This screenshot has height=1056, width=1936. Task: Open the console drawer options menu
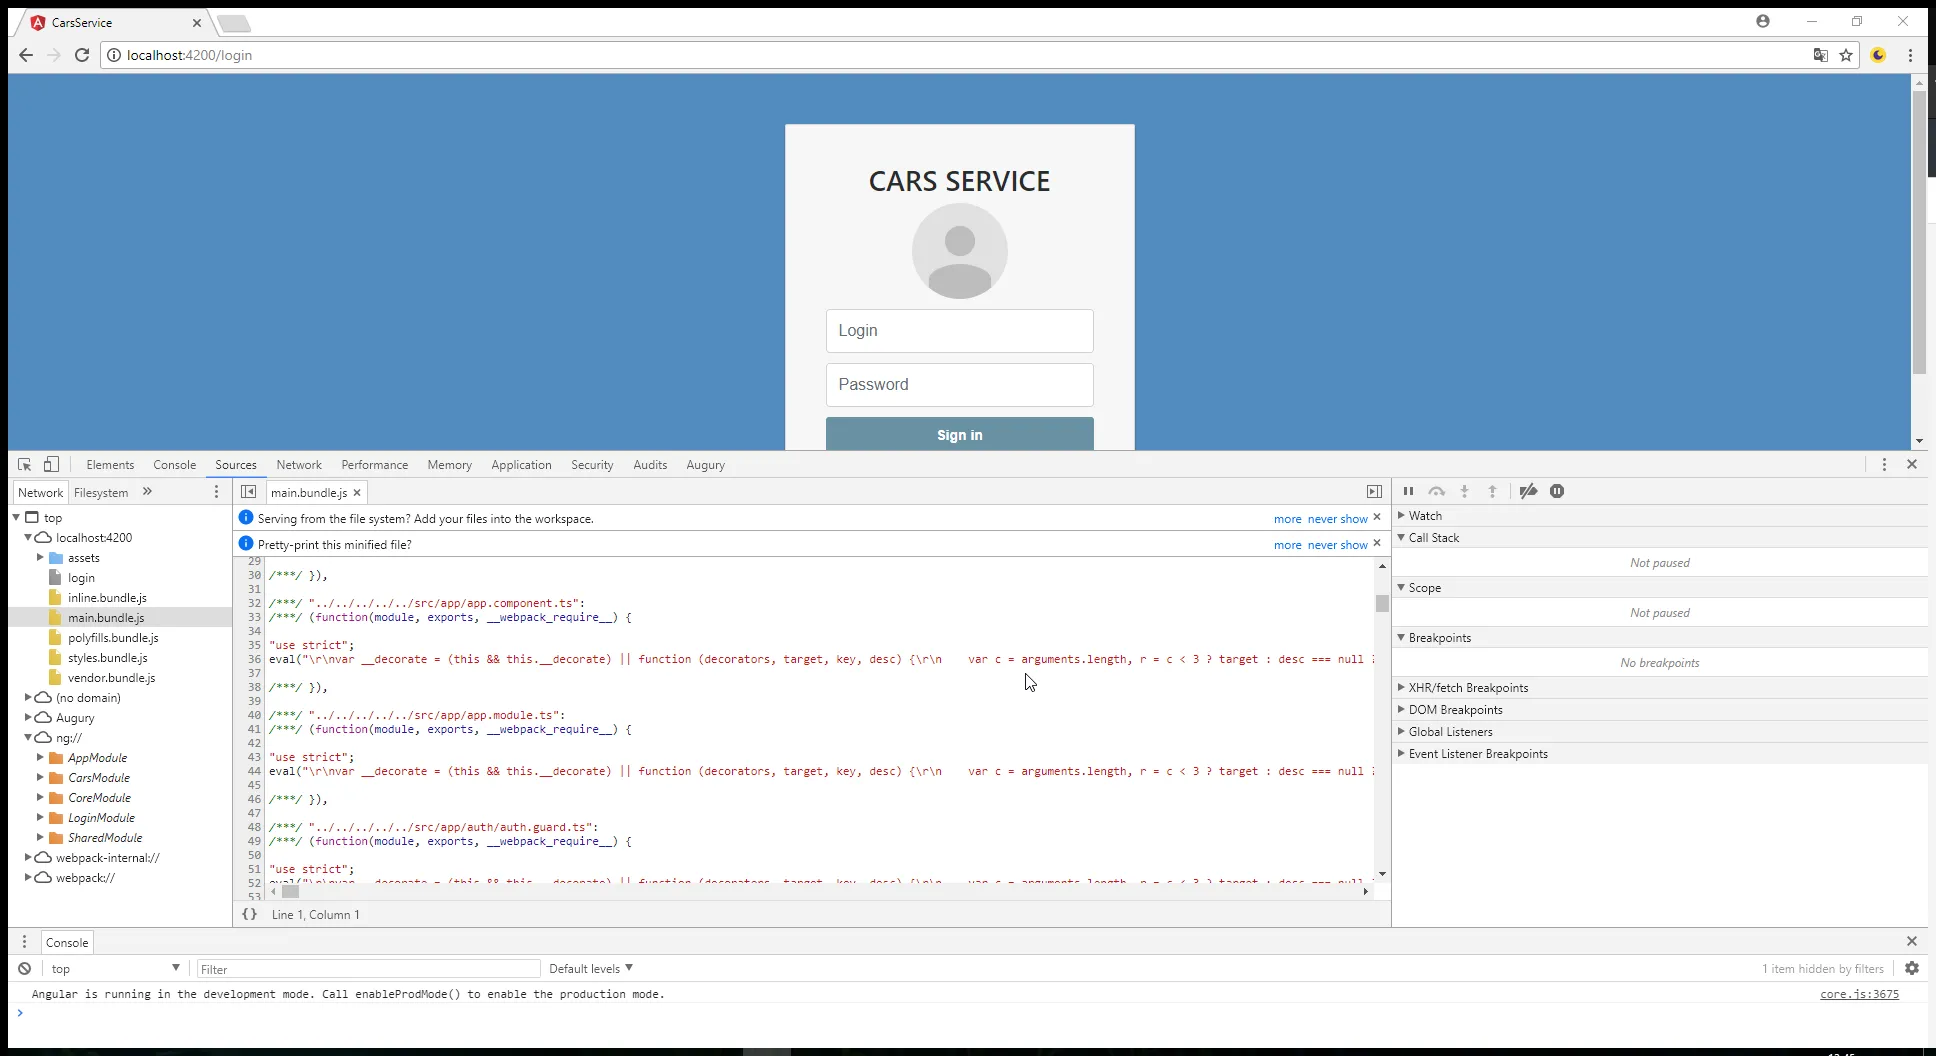(x=25, y=942)
